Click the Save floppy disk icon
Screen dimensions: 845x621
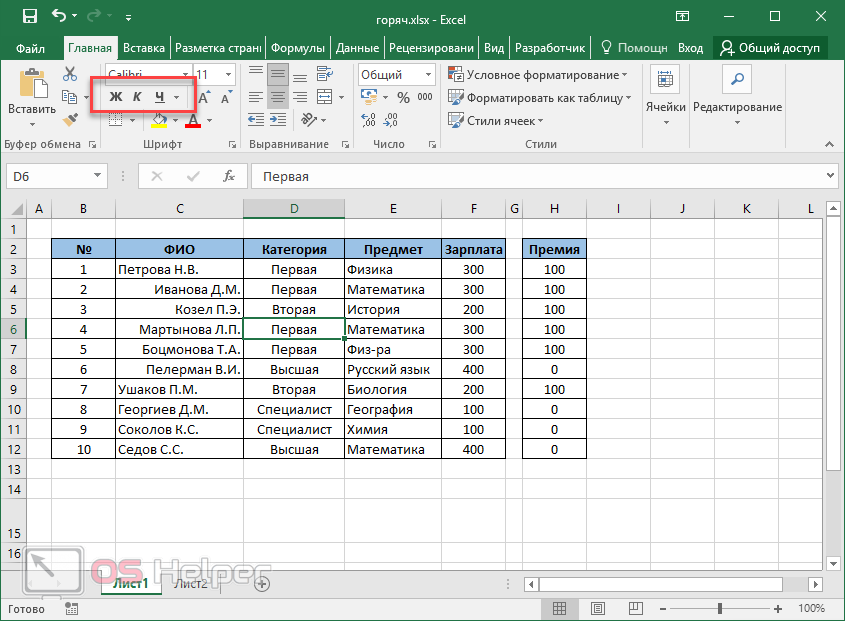pos(29,16)
